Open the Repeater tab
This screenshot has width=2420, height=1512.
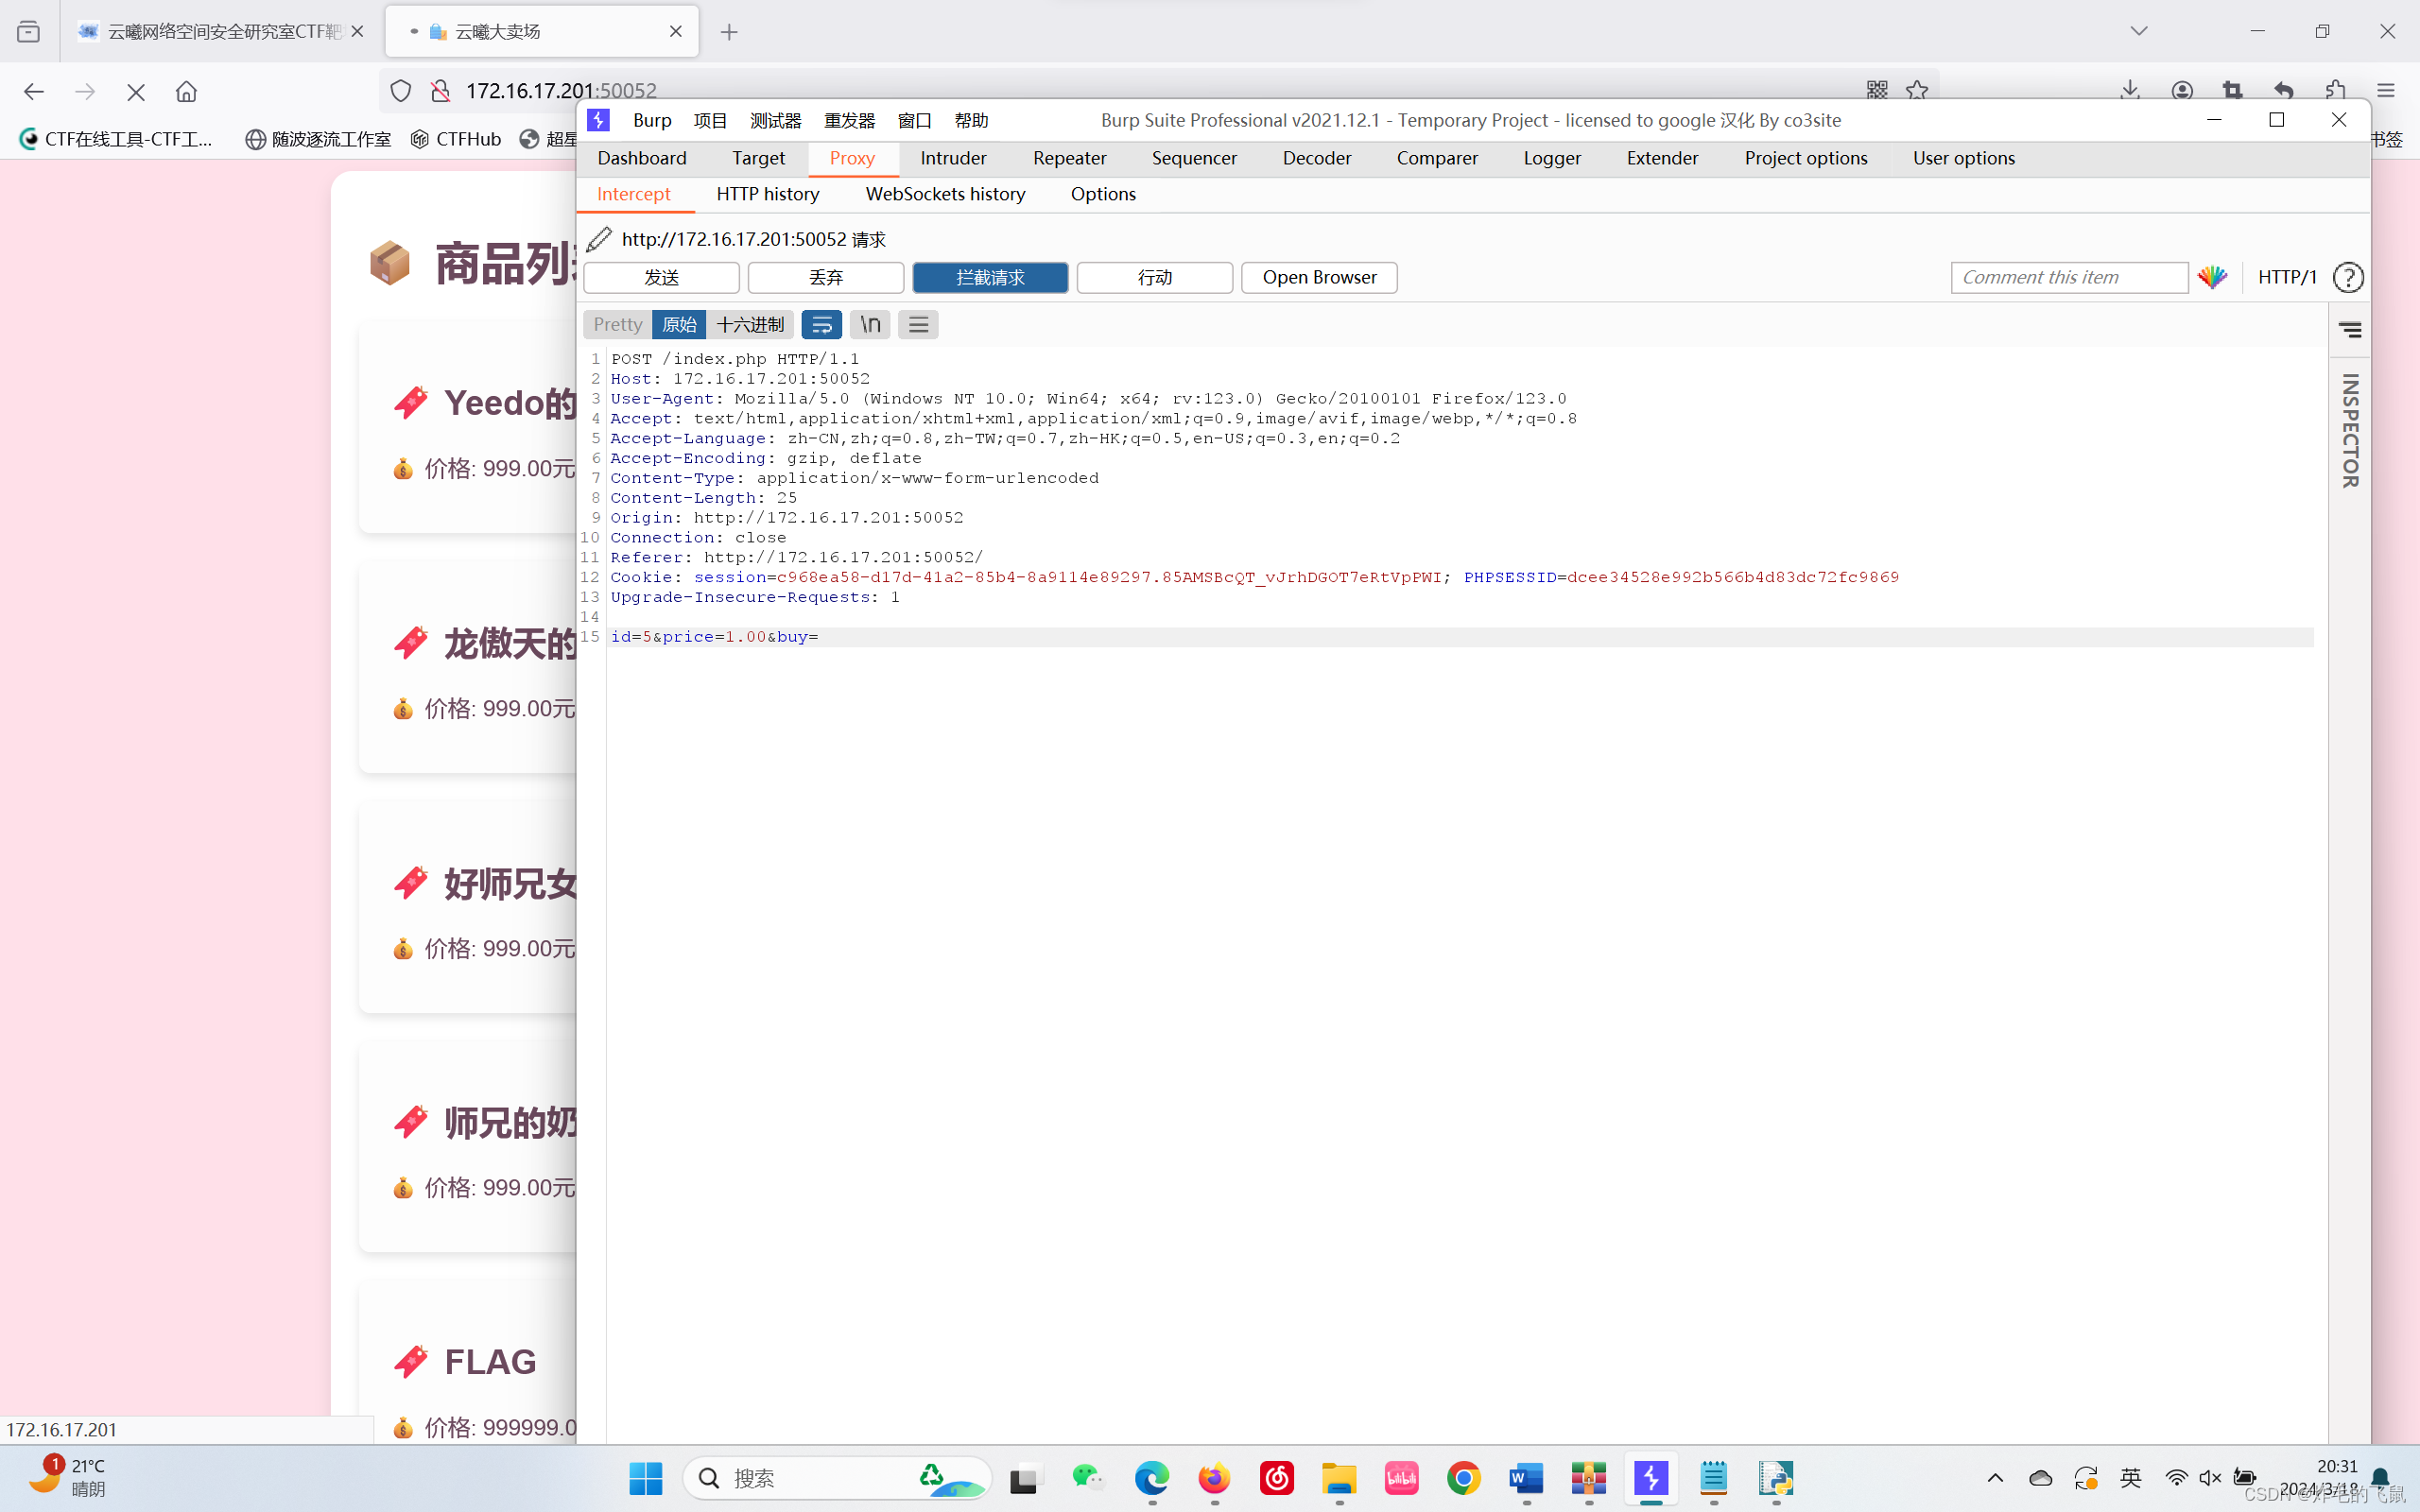point(1069,158)
